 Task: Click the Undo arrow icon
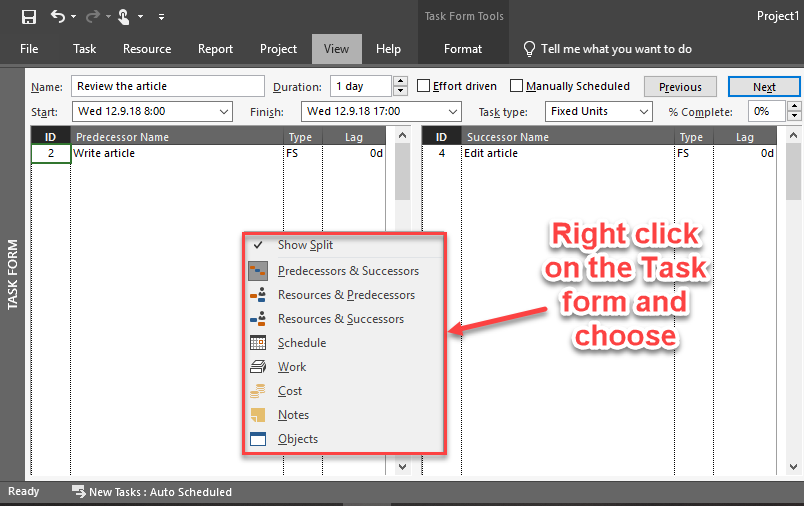point(58,16)
